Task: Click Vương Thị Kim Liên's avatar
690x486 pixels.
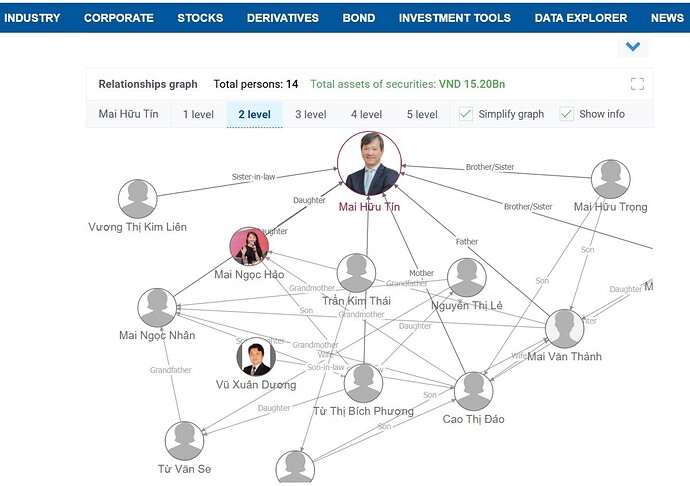Action: [x=138, y=199]
